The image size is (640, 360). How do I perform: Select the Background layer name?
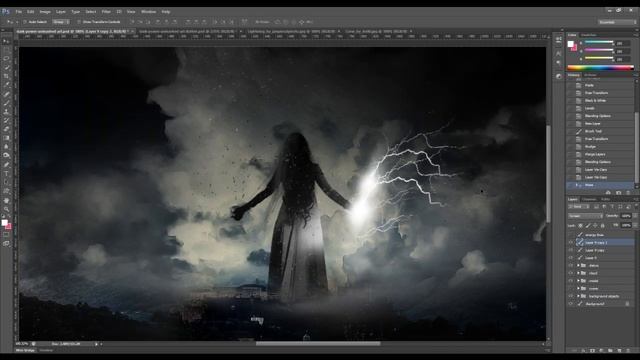tap(595, 304)
